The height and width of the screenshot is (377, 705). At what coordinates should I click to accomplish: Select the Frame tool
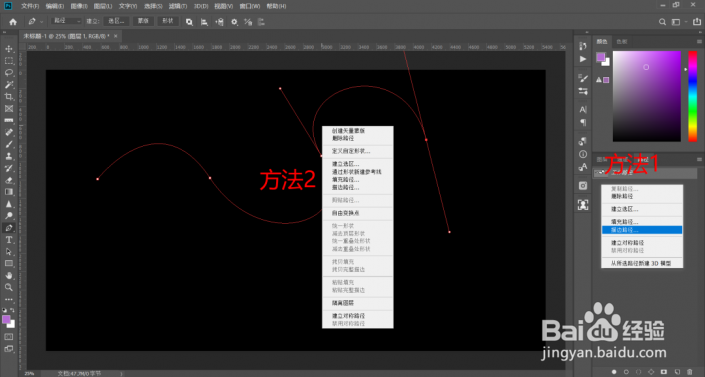coord(9,108)
